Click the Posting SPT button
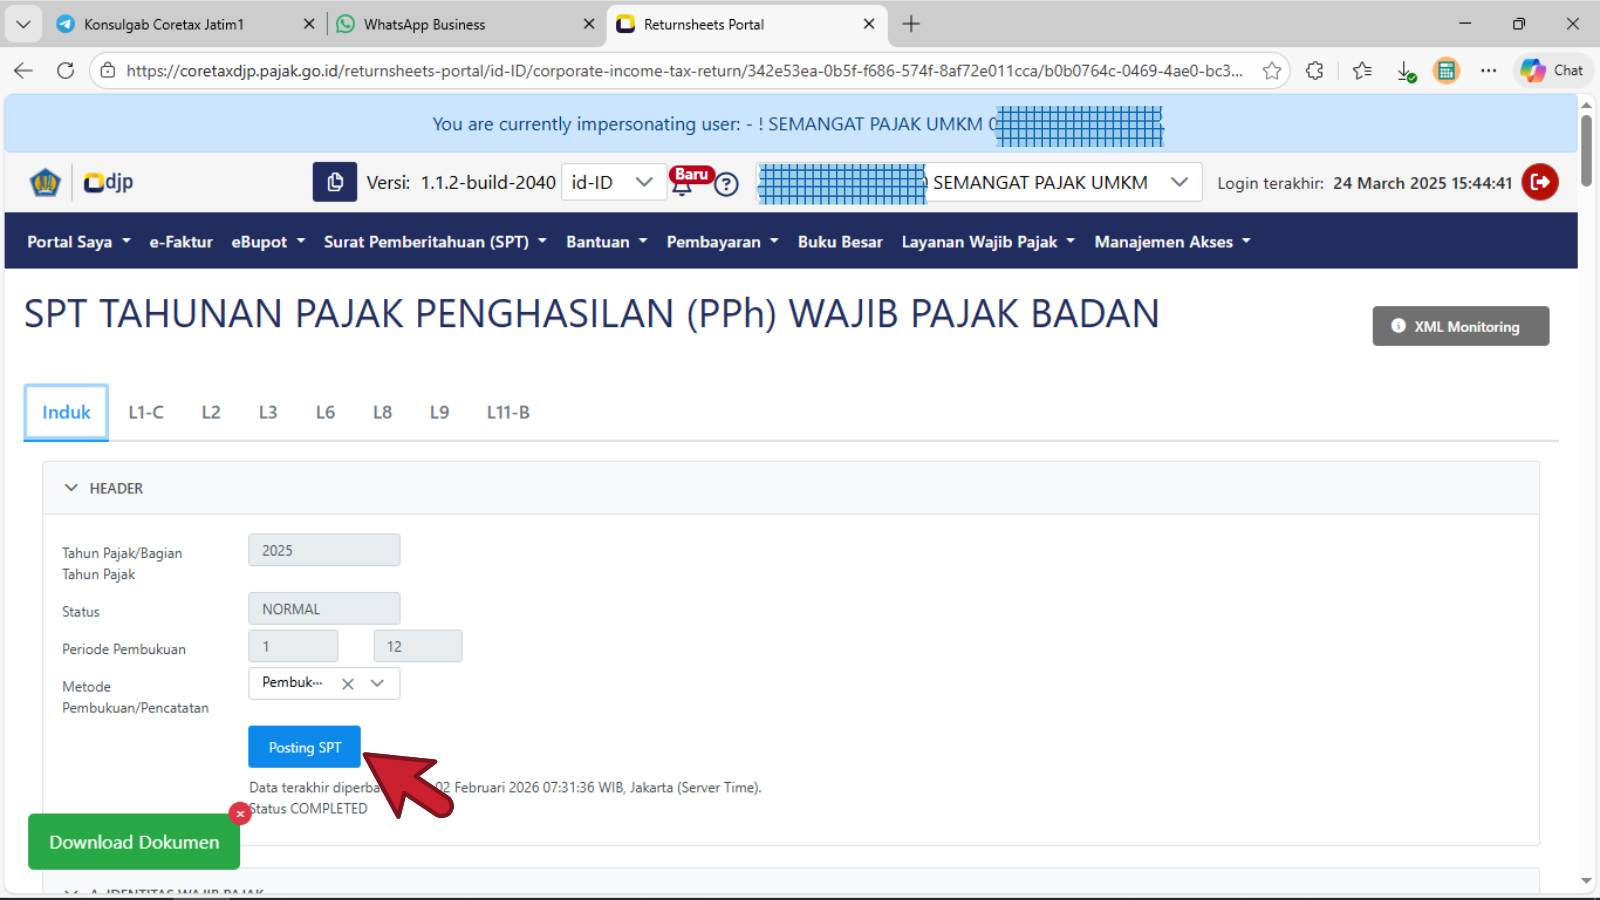Screen dimensions: 1600x900 (x=304, y=747)
